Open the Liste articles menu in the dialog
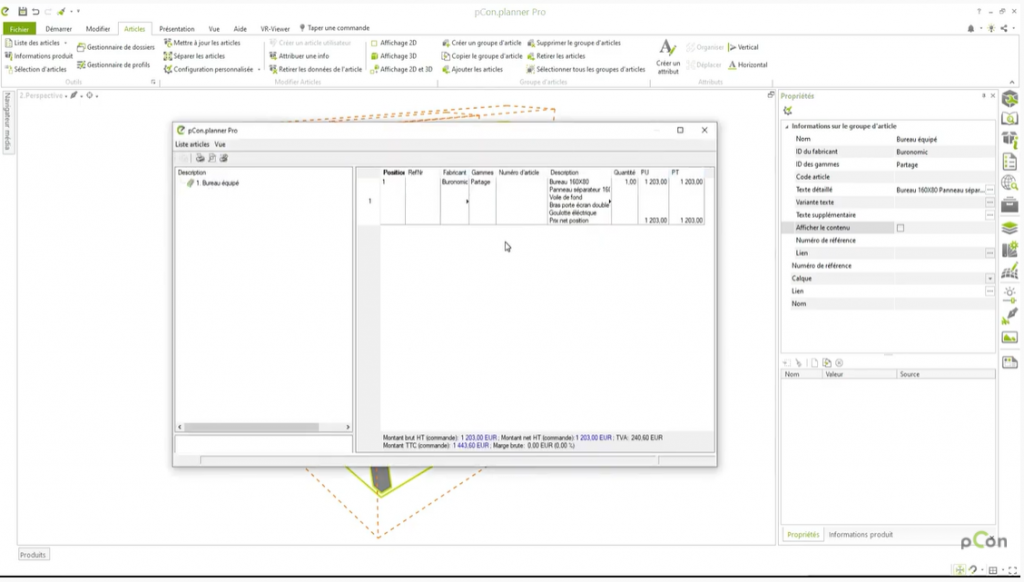This screenshot has width=1024, height=582. [x=192, y=144]
